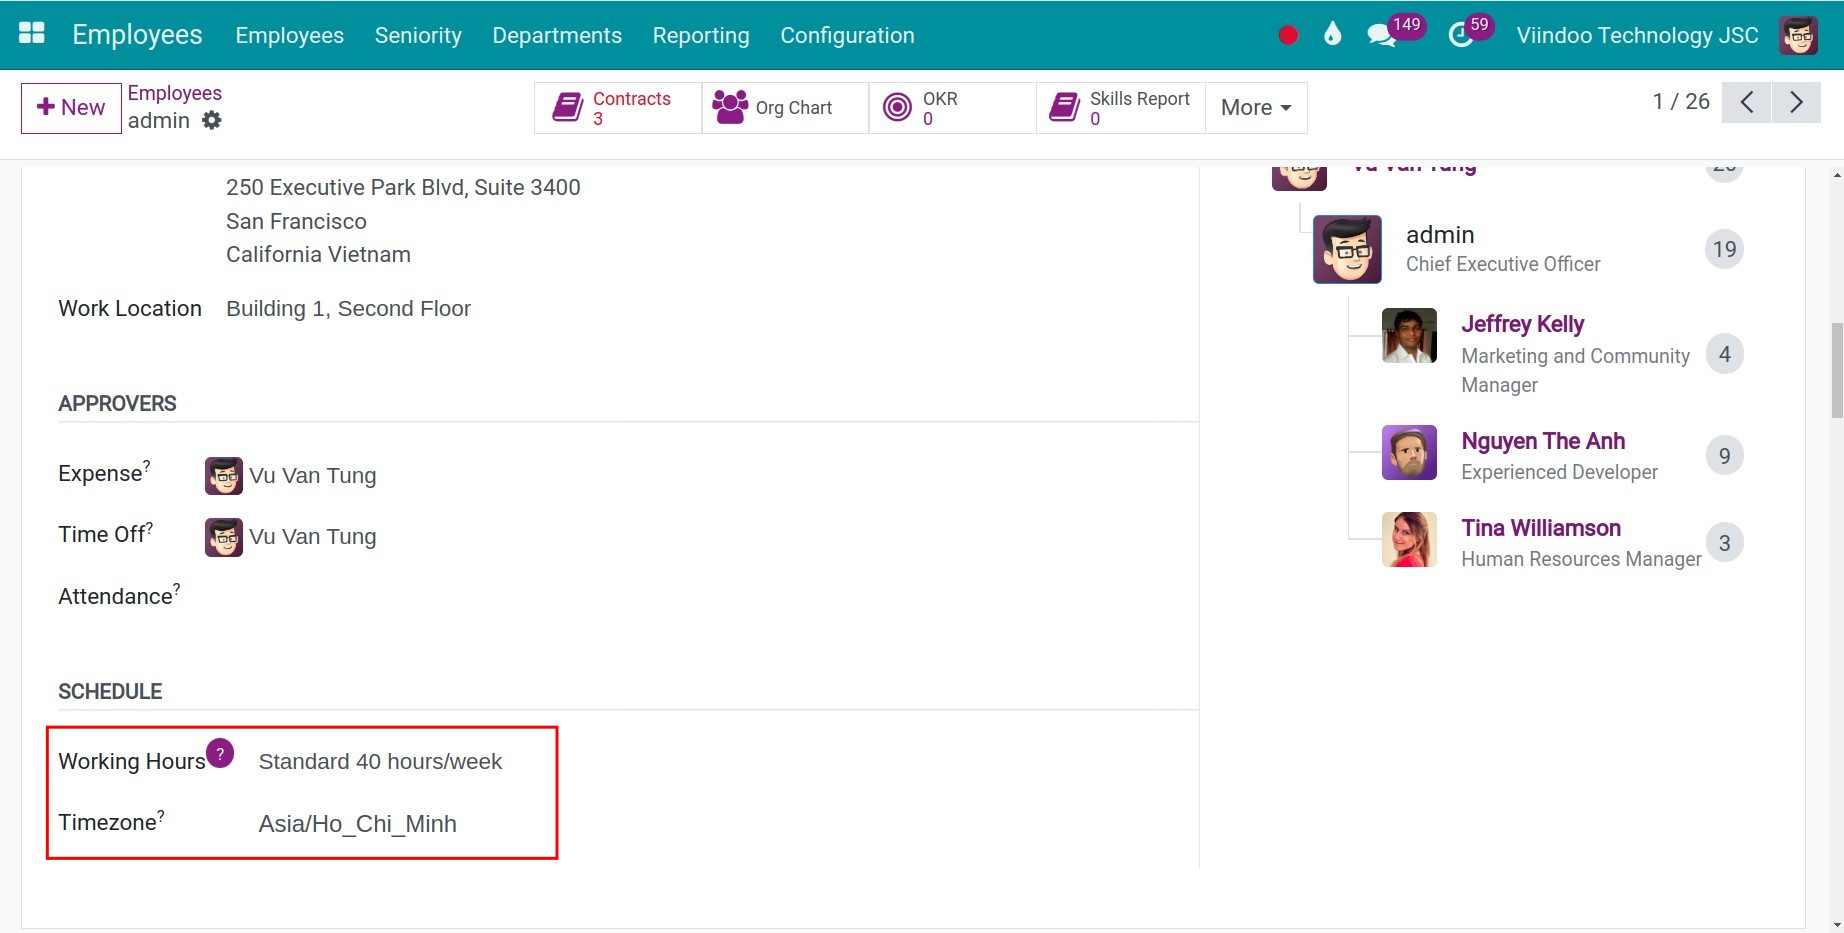Click Standard 40 hours/week value

[x=380, y=762]
